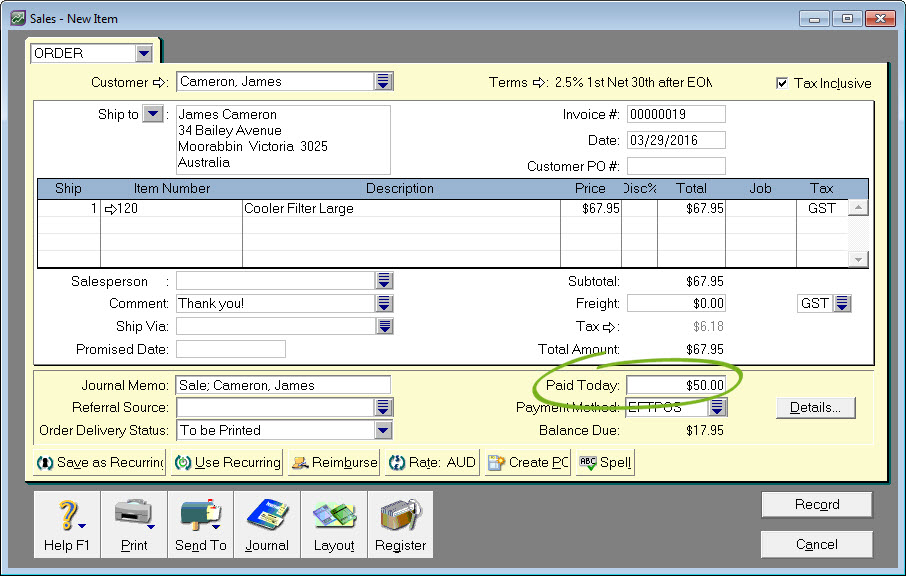Screen dimensions: 906x576
Task: Open the Customer selection list
Action: point(383,82)
